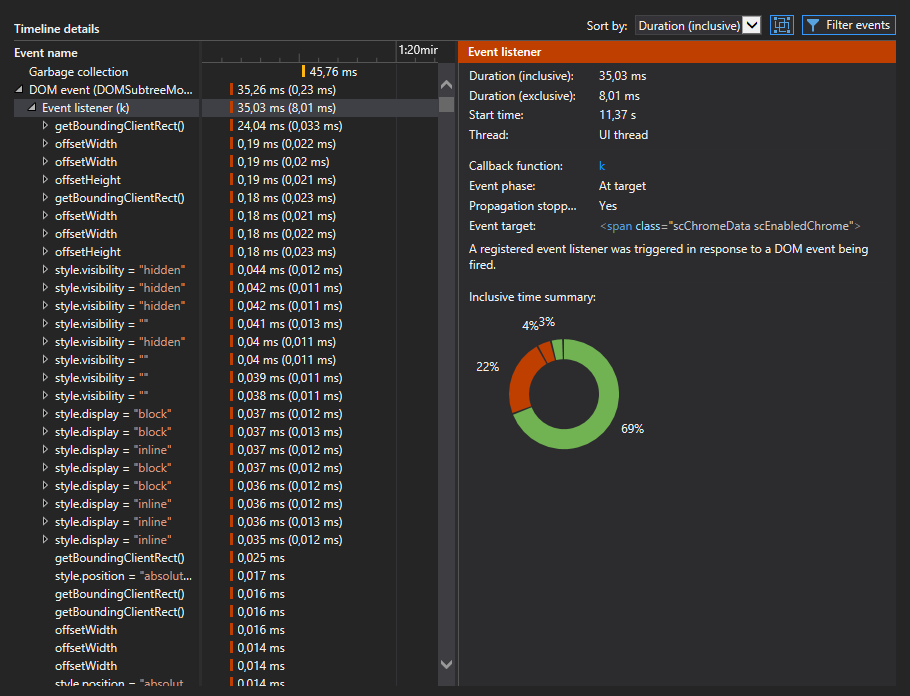Click the scroll up arrow of event list

(x=446, y=85)
